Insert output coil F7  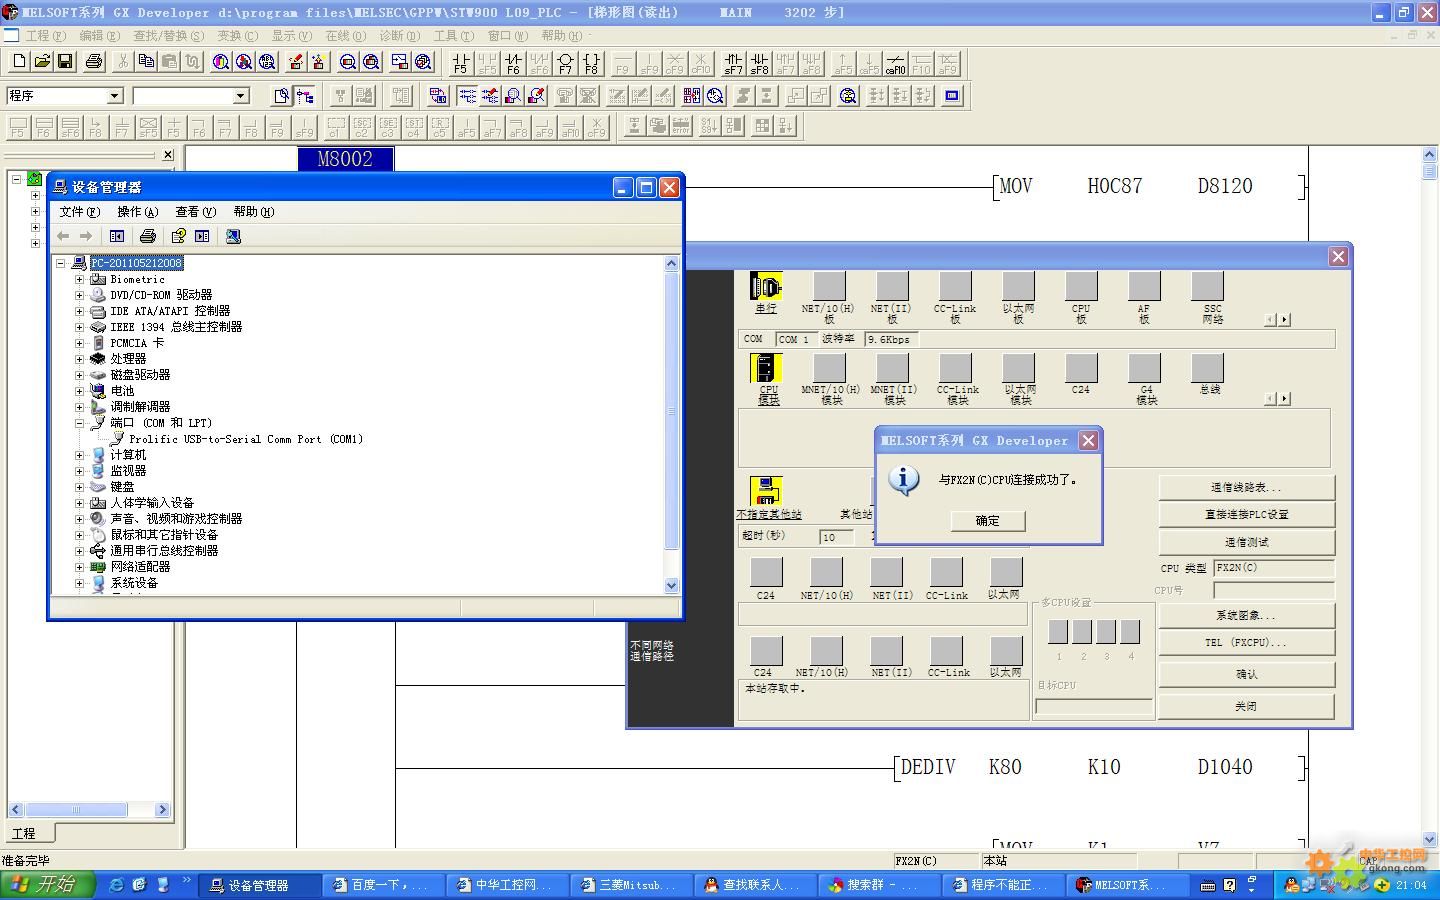pyautogui.click(x=566, y=64)
